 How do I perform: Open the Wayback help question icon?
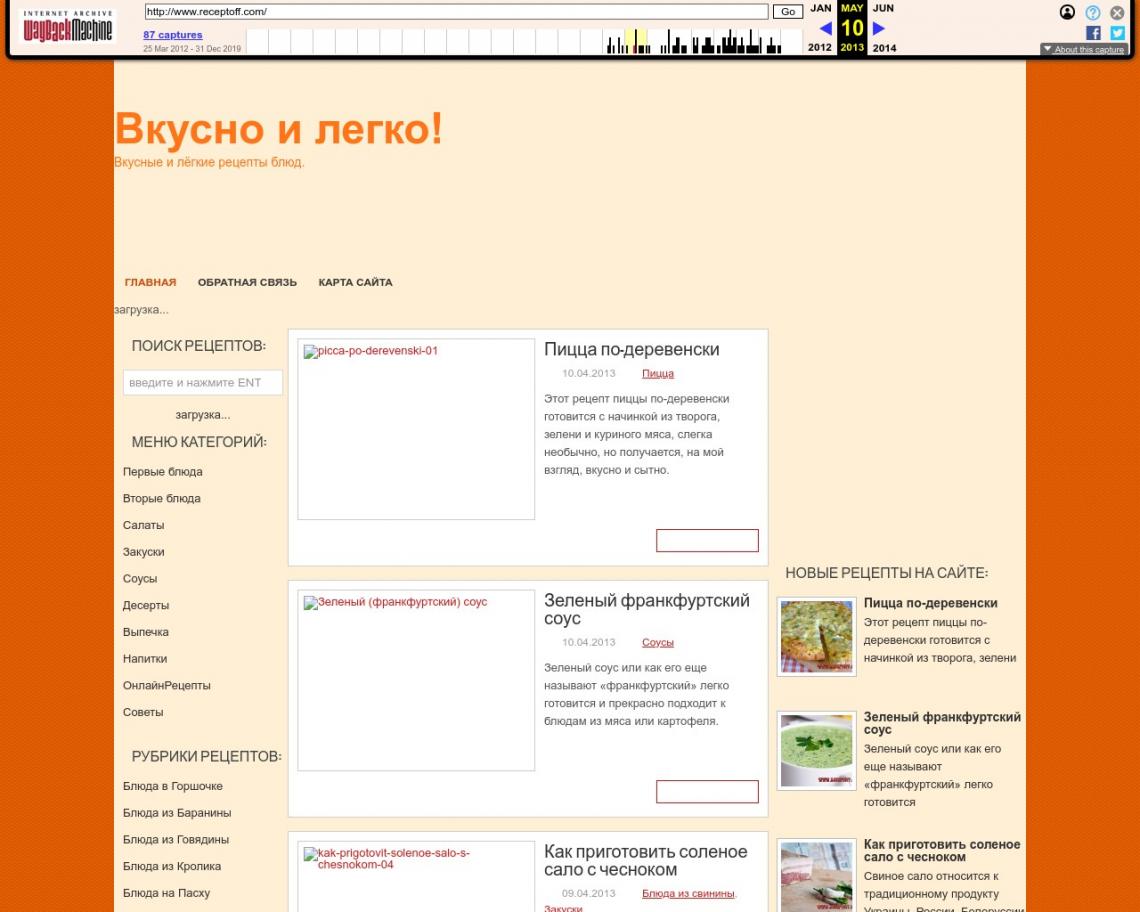point(1092,12)
